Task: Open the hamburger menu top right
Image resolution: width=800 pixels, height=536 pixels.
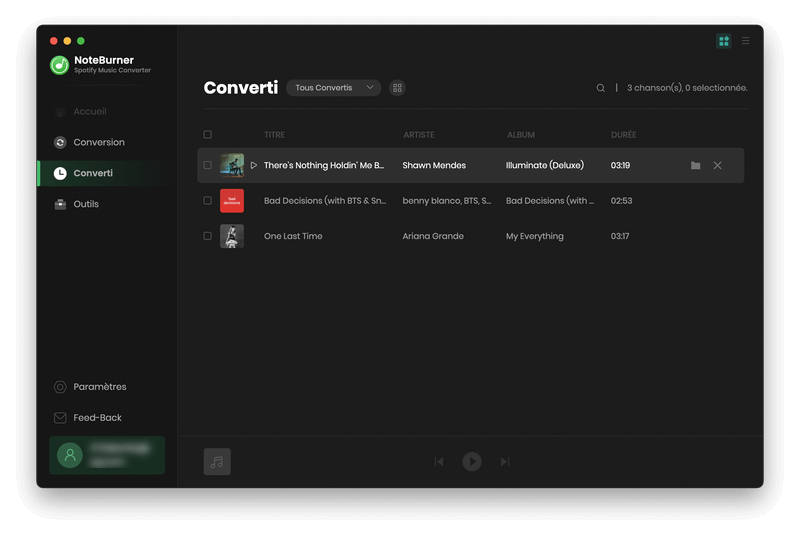Action: coord(745,41)
